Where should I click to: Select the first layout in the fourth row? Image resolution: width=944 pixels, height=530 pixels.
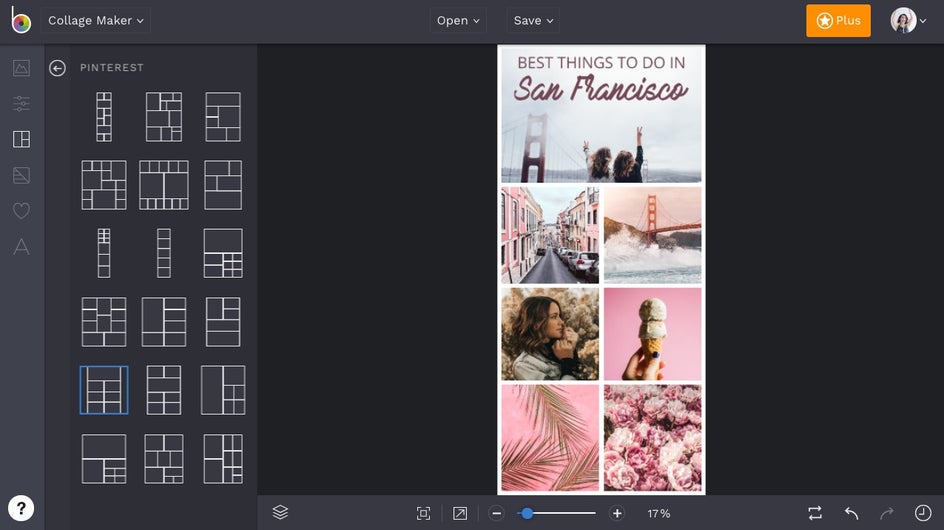(x=104, y=322)
